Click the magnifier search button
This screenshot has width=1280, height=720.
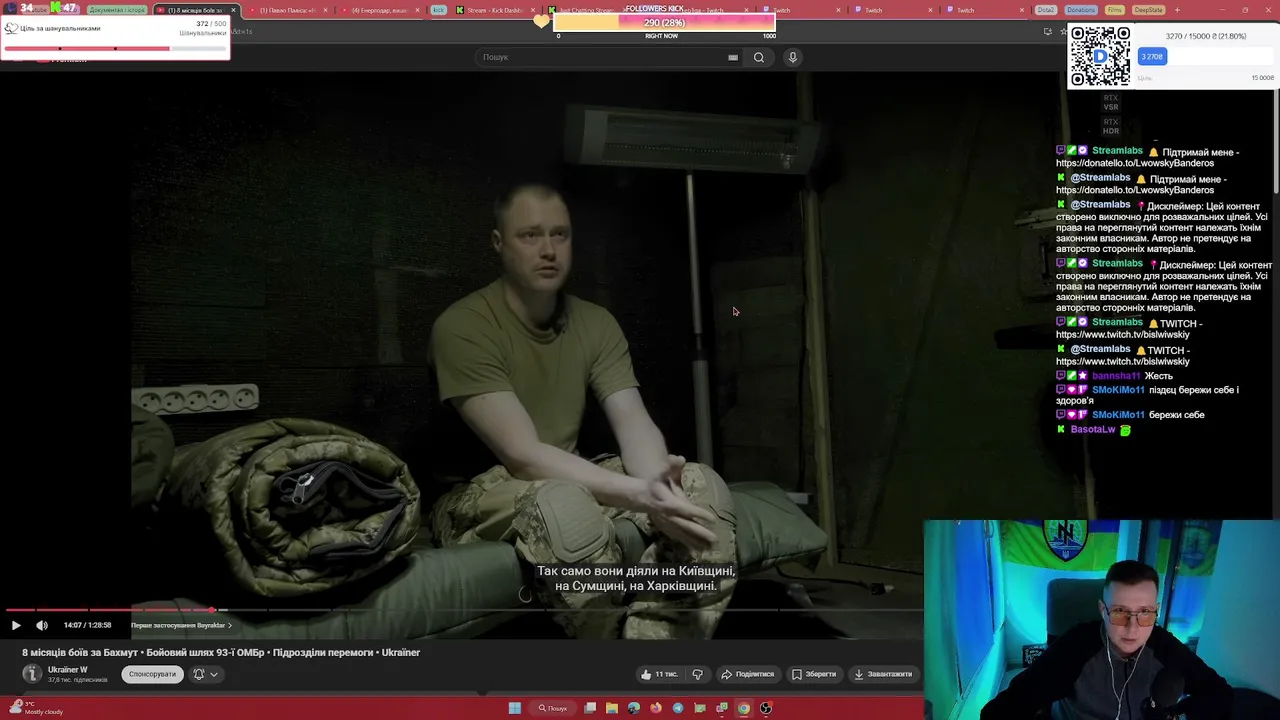pos(759,57)
